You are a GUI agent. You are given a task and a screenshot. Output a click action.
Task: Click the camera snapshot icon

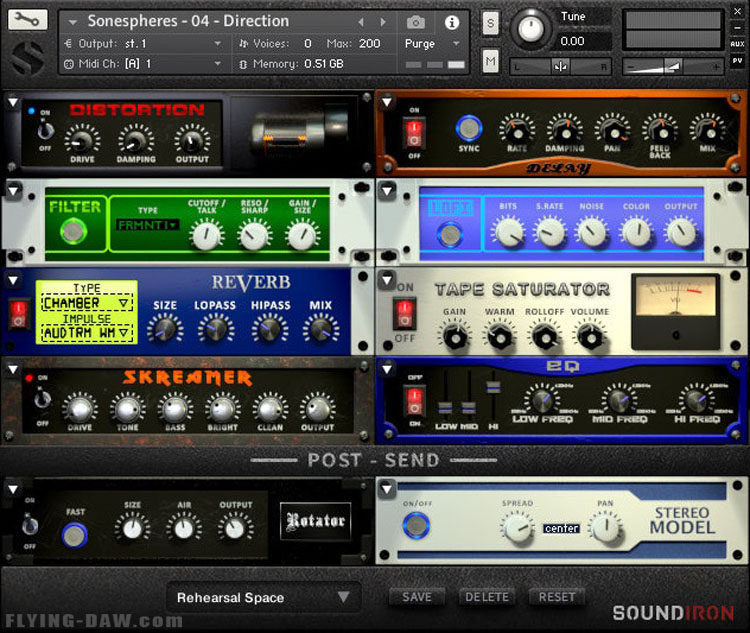pos(416,22)
